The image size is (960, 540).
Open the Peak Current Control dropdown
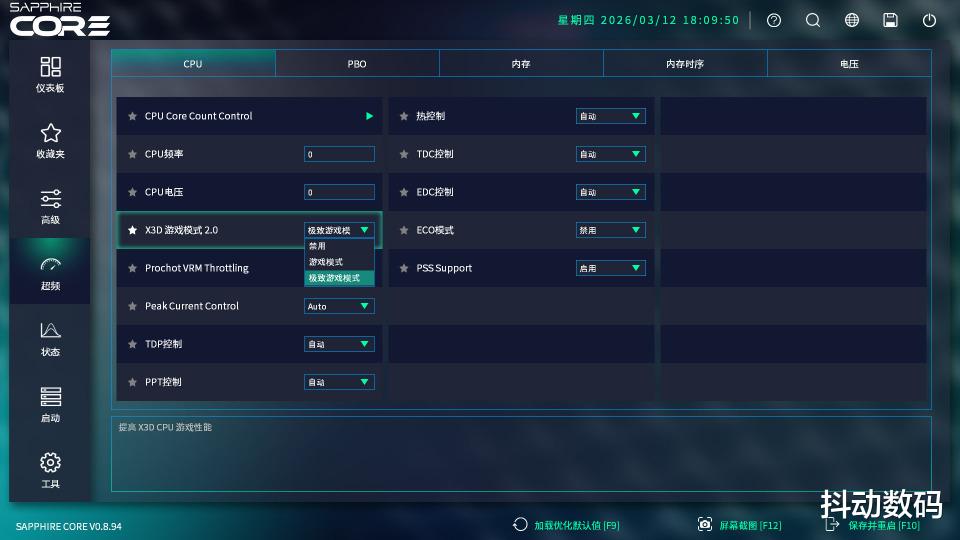pos(339,306)
